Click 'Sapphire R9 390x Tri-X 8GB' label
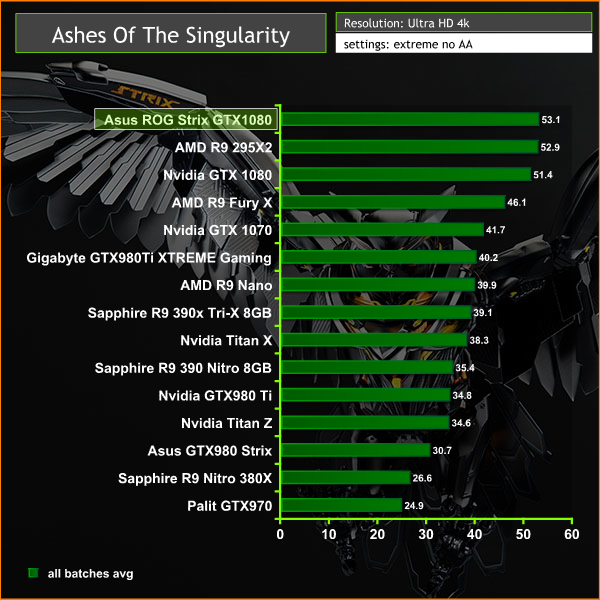 coord(179,313)
